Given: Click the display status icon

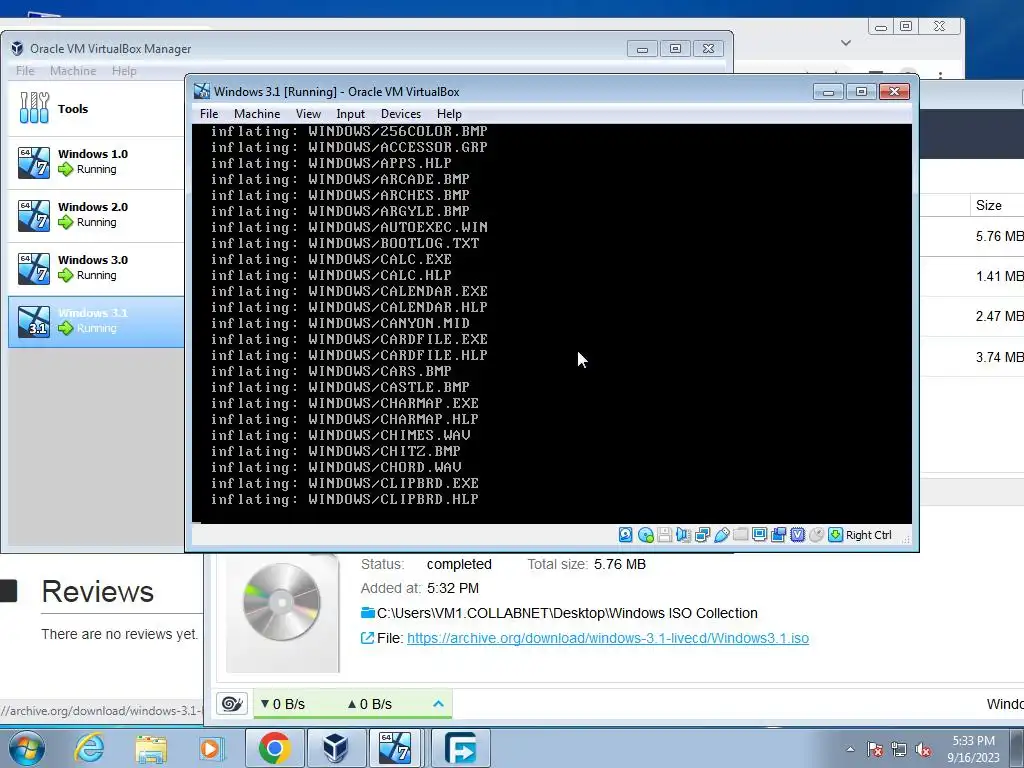Looking at the screenshot, I should pyautogui.click(x=759, y=535).
